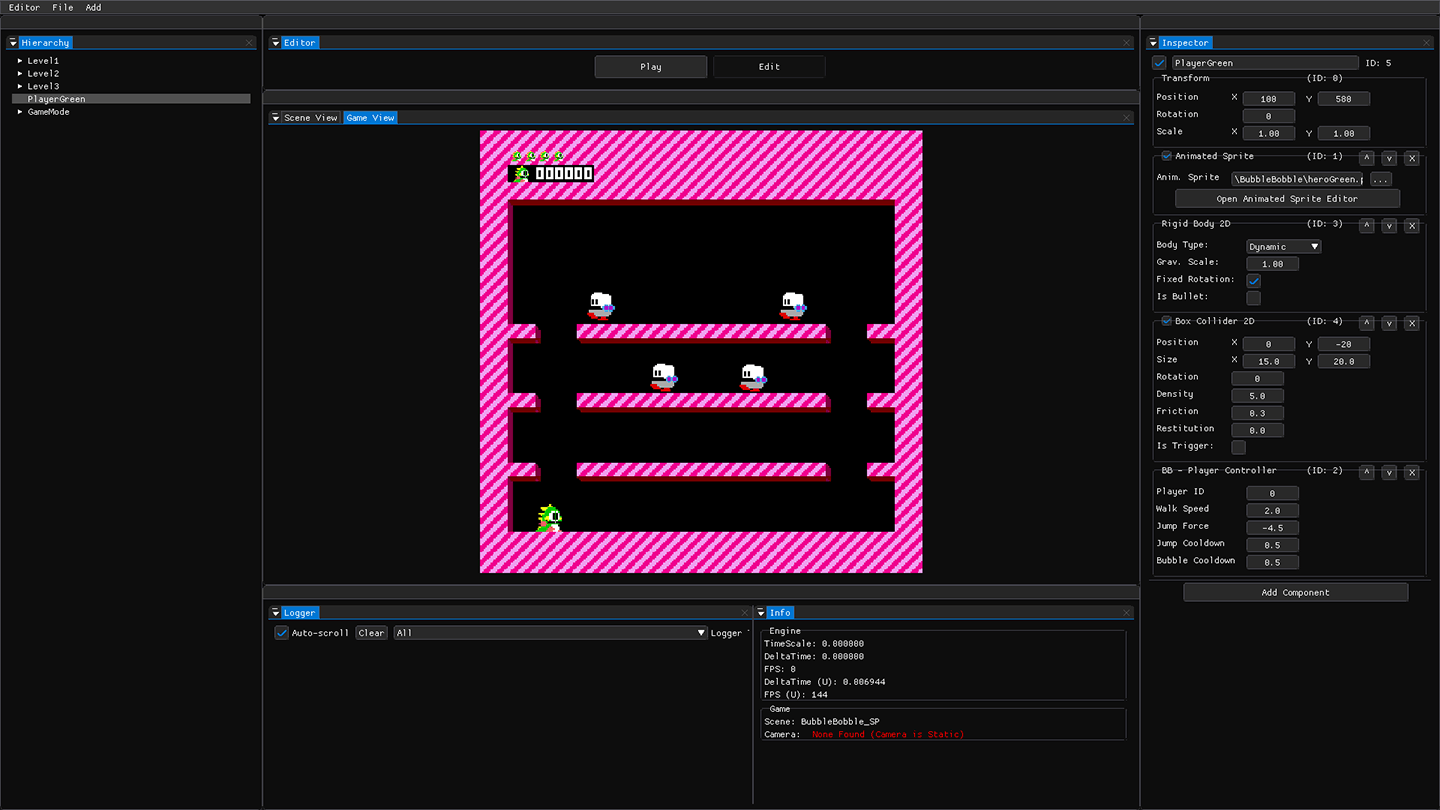Open Animated Sprite Editor
This screenshot has width=1440, height=810.
1287,199
